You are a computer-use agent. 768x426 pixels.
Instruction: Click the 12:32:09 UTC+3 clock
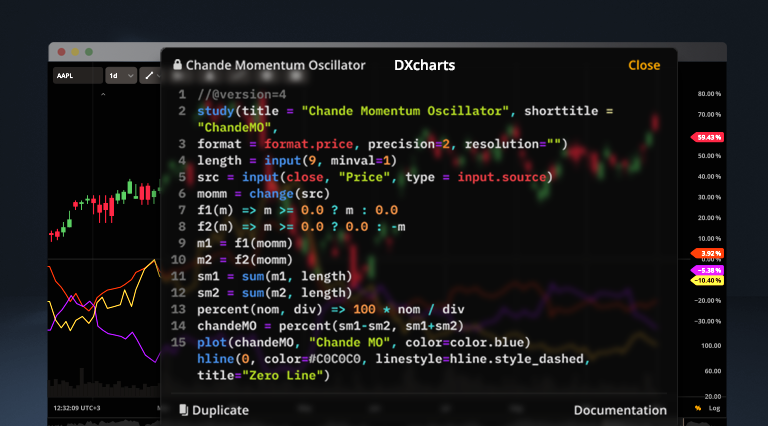(77, 408)
